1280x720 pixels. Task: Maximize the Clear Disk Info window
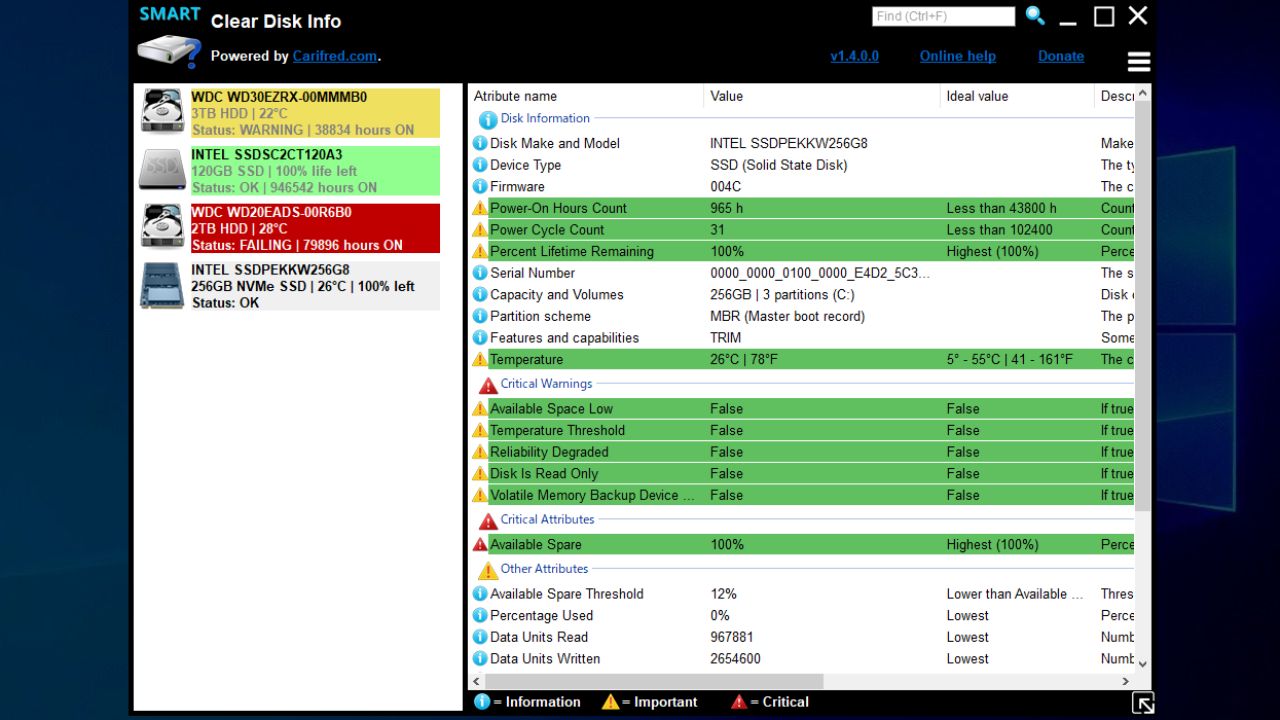[1104, 16]
